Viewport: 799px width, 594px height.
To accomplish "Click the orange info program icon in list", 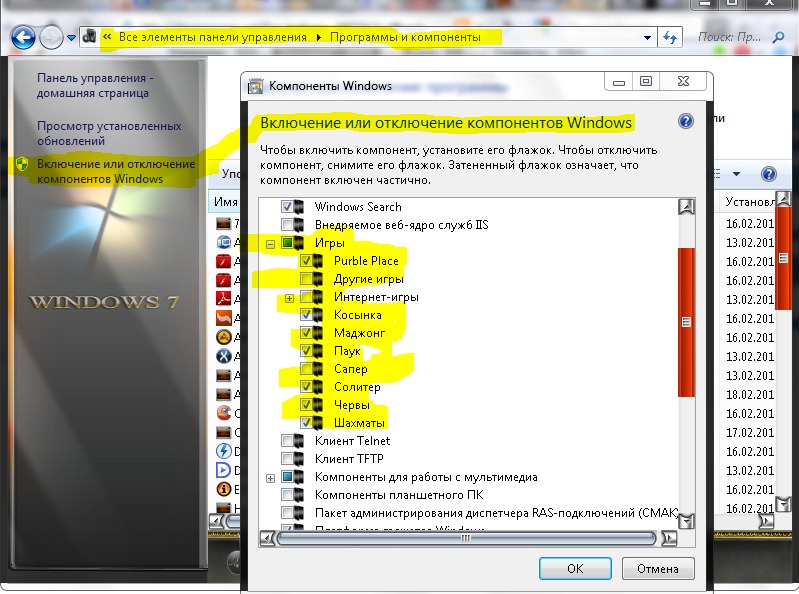I will click(224, 489).
